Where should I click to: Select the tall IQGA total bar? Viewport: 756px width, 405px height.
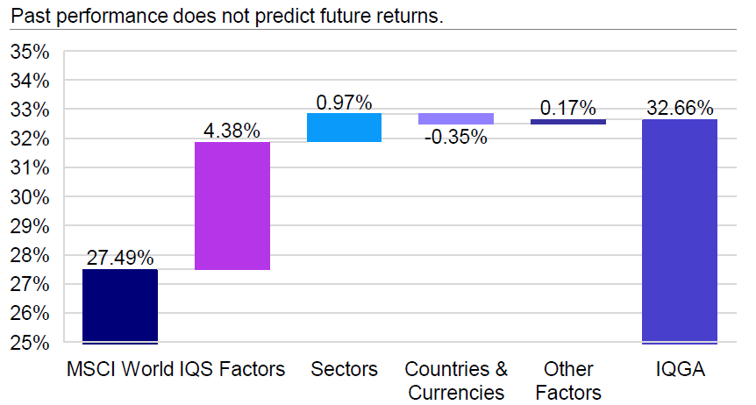tap(680, 231)
